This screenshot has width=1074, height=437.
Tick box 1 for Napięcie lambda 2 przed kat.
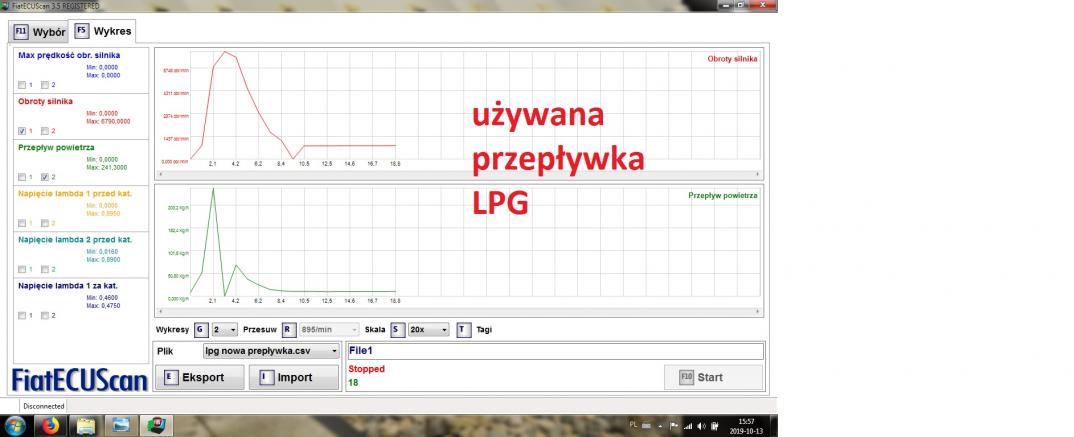point(22,269)
